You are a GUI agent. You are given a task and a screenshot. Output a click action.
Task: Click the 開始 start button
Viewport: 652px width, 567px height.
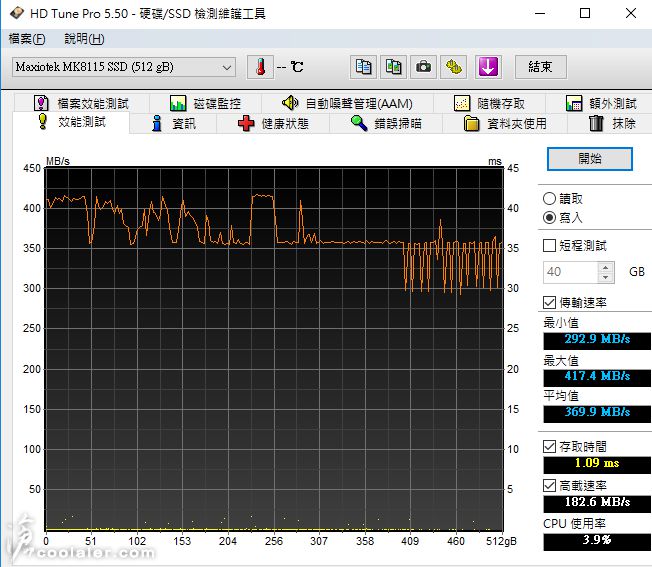(590, 158)
